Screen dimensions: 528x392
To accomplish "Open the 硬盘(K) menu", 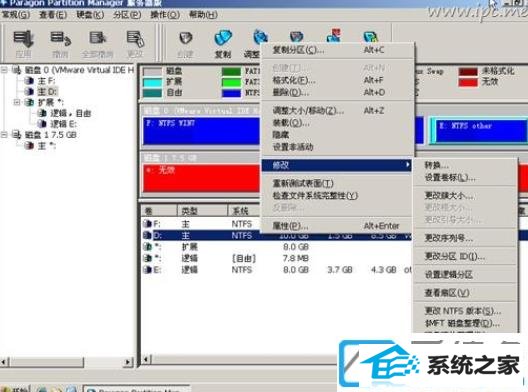I will point(90,15).
